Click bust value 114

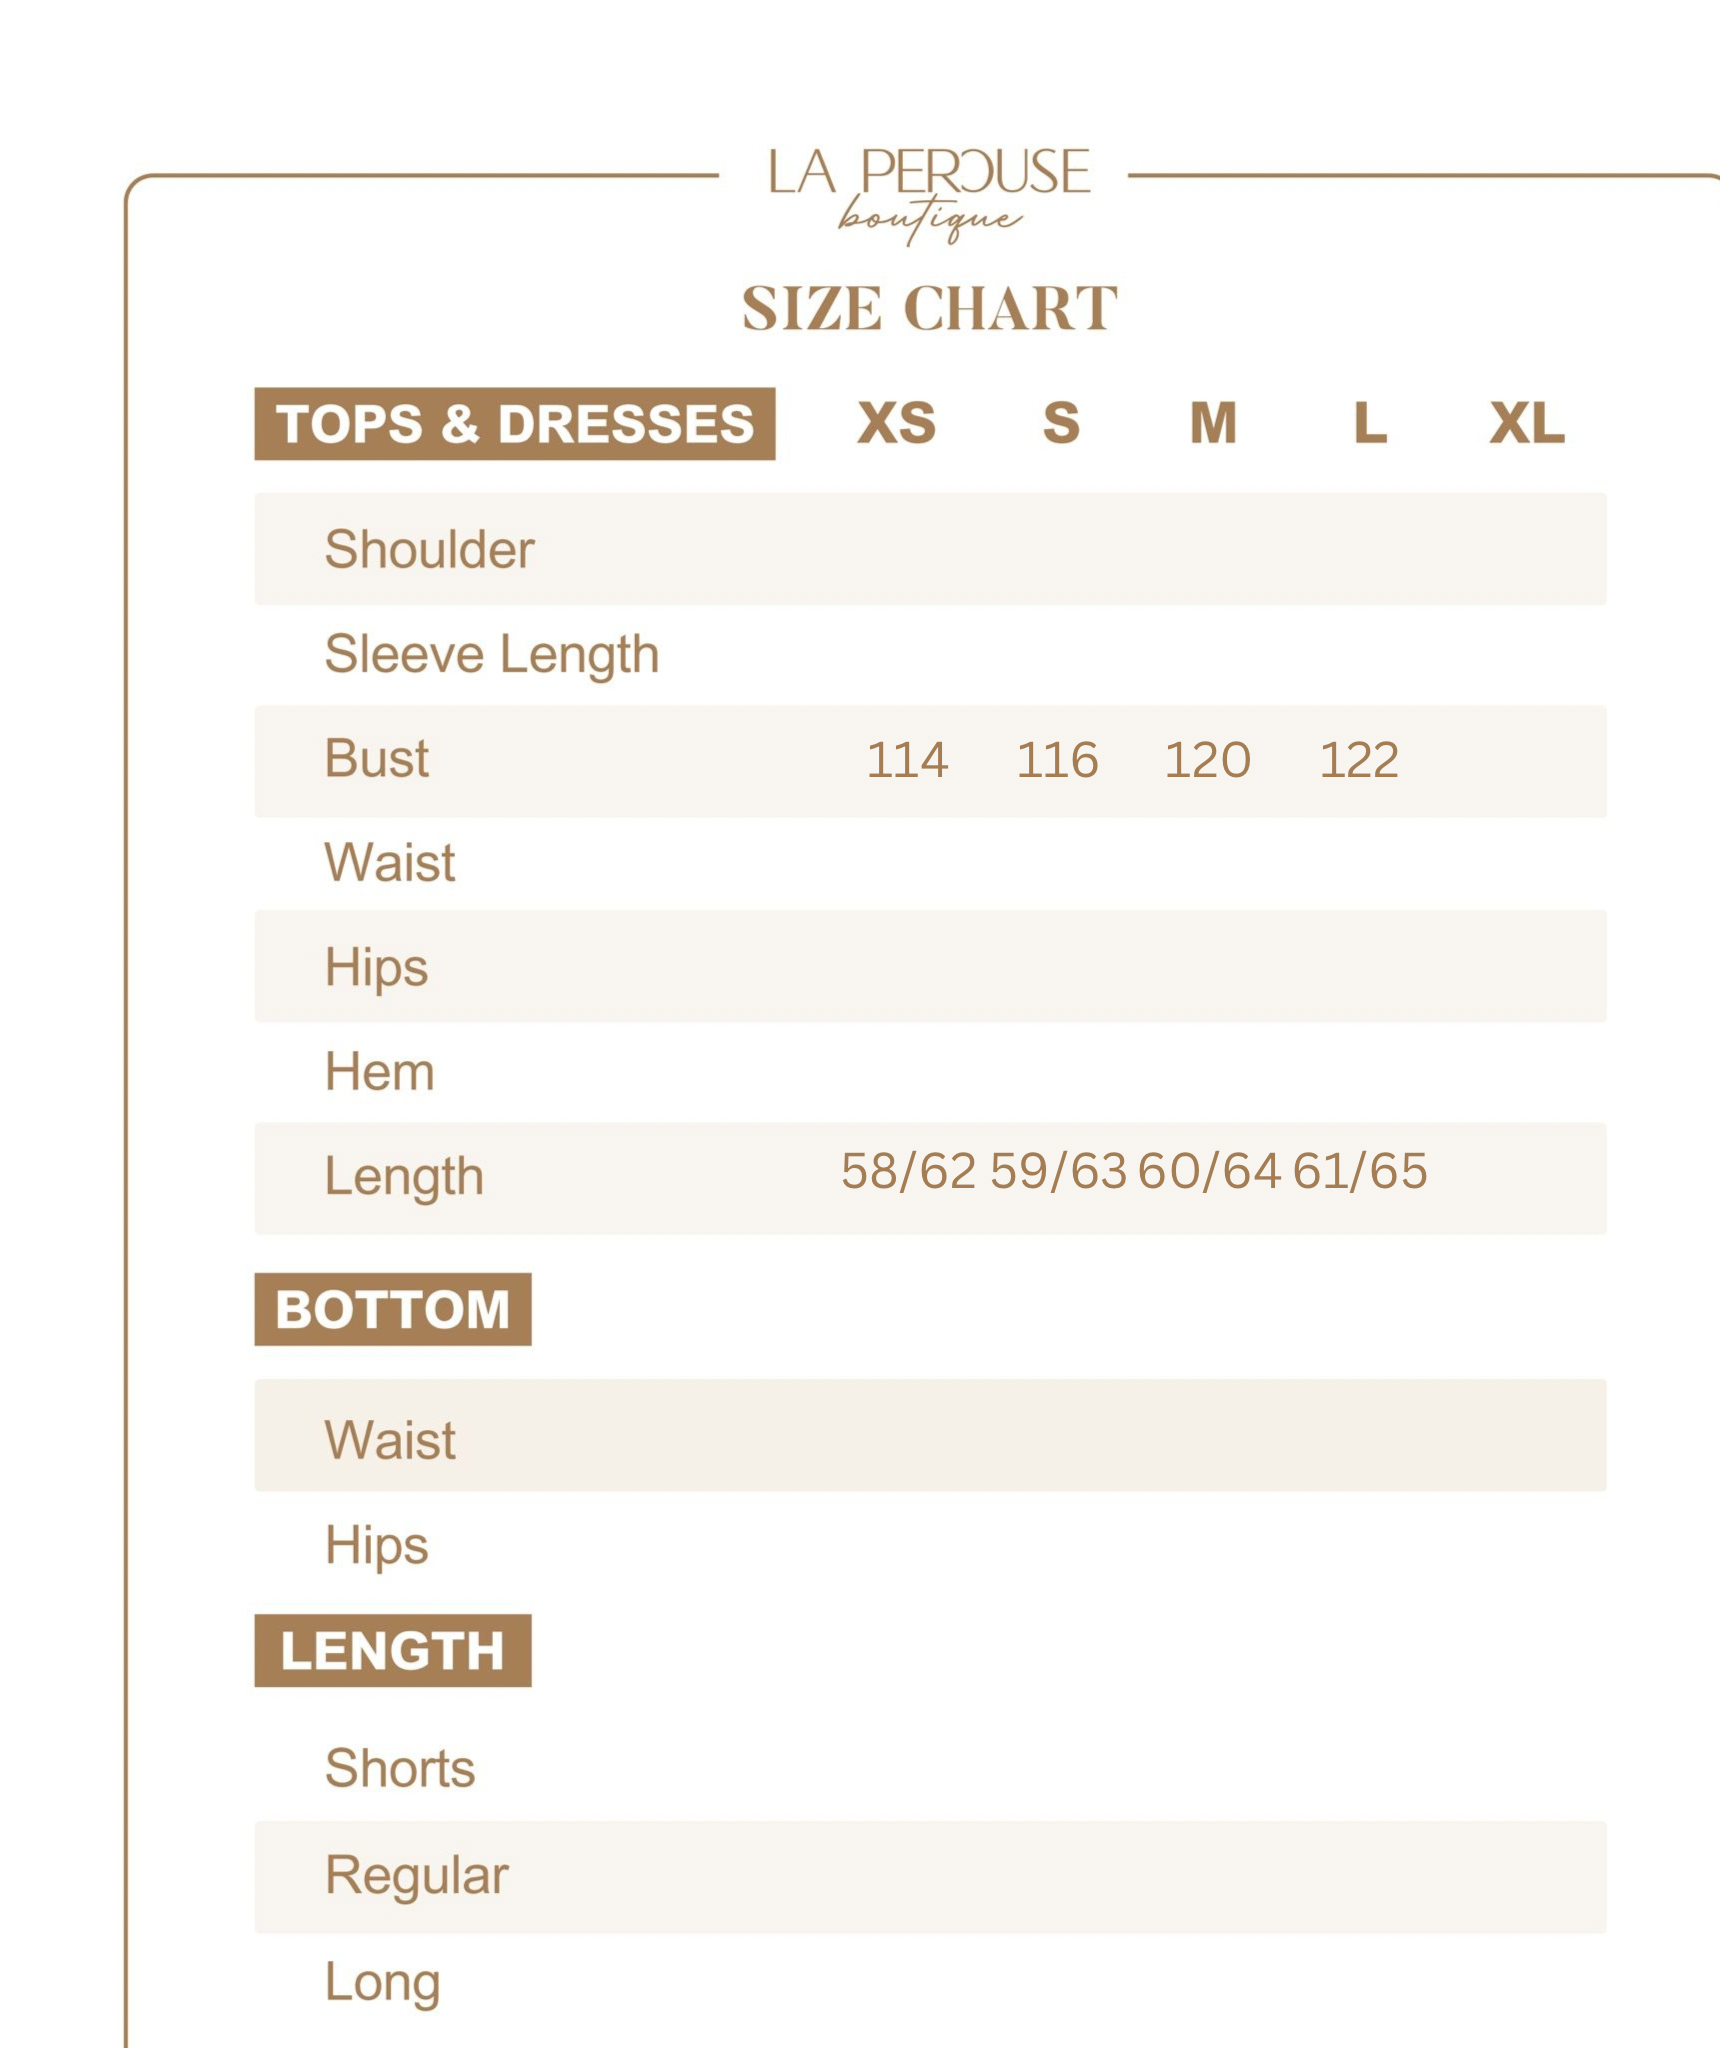click(x=906, y=760)
